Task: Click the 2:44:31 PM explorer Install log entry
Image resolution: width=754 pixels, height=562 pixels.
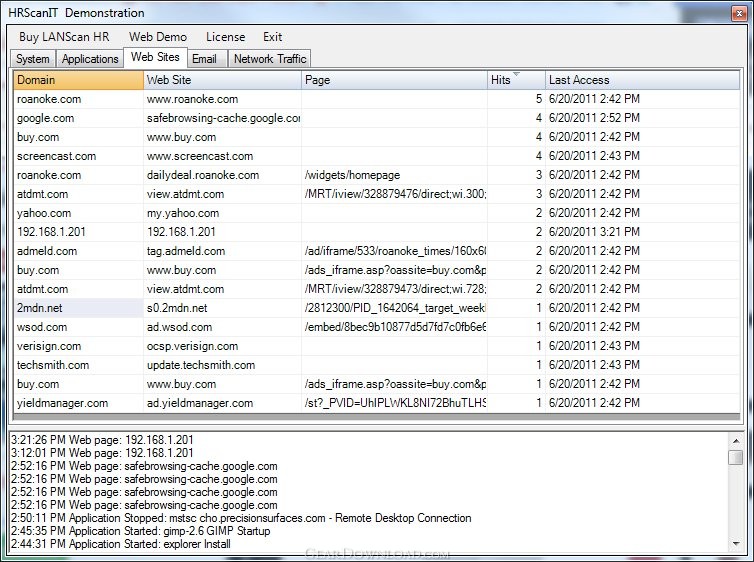Action: [121, 544]
